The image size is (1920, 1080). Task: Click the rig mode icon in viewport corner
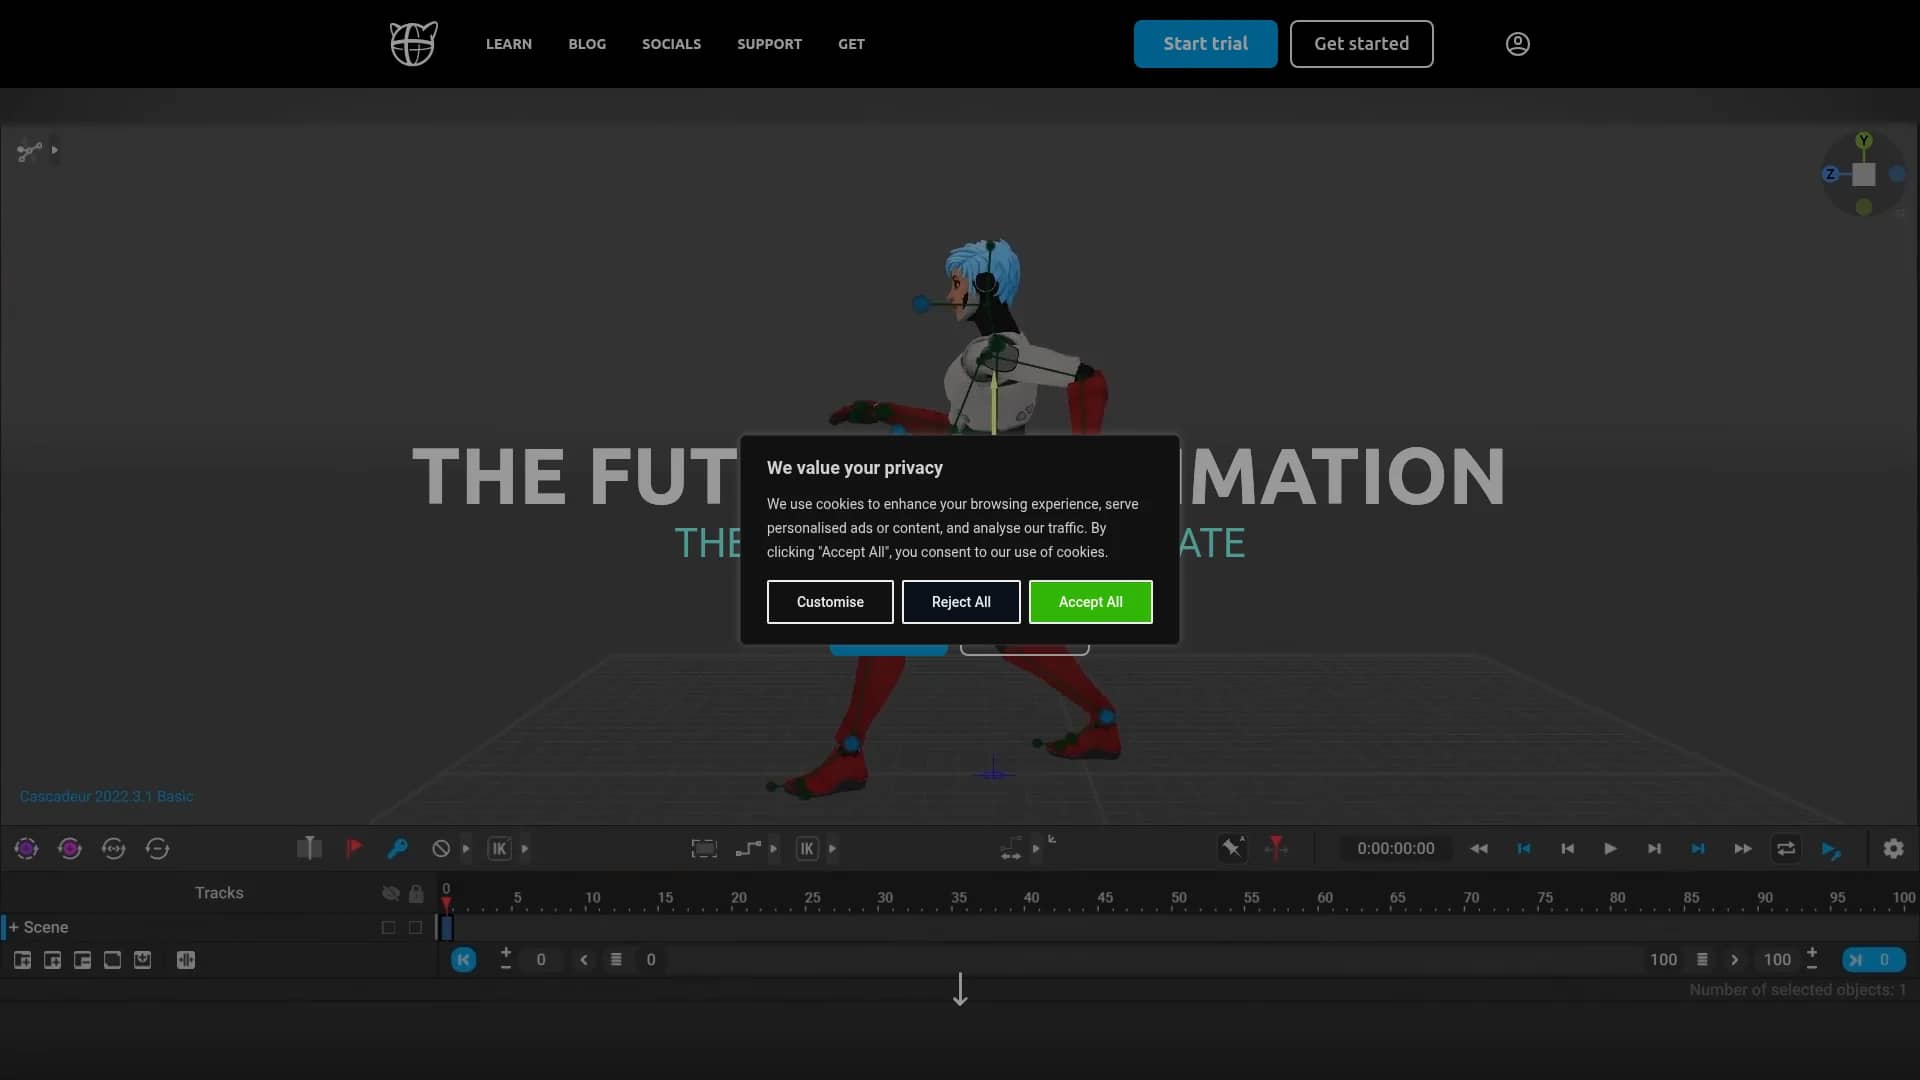point(29,151)
